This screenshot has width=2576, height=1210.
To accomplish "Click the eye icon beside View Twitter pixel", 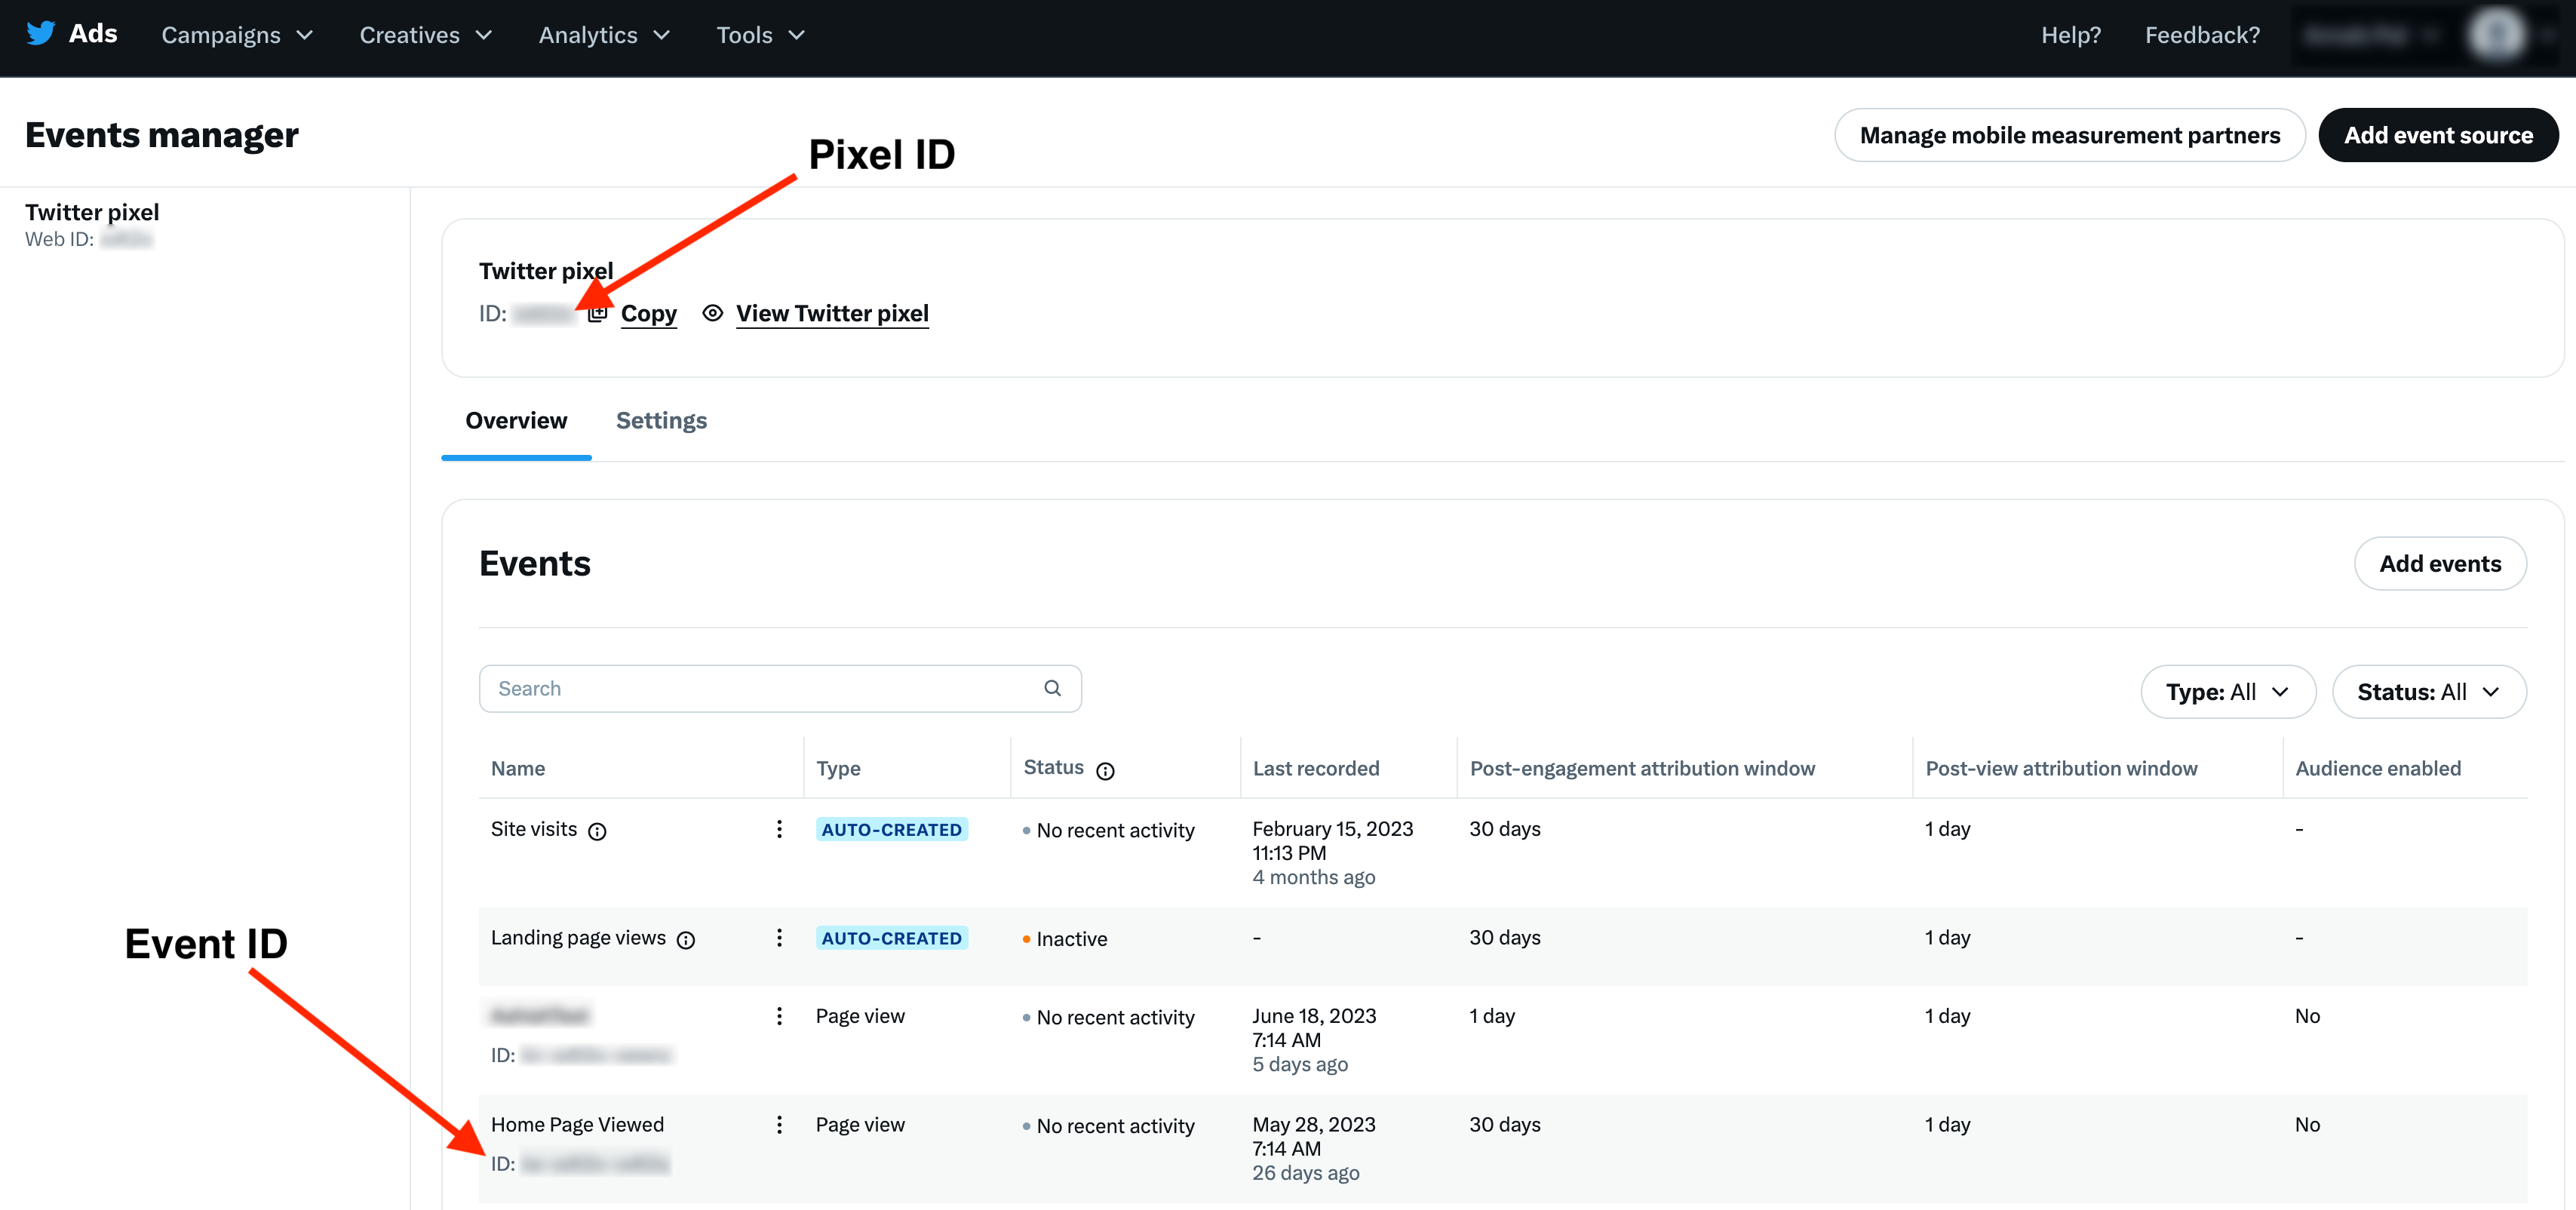I will coord(712,313).
